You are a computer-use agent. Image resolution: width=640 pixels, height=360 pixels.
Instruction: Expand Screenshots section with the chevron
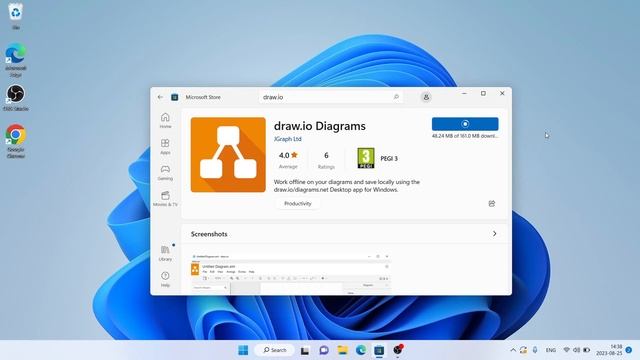click(x=495, y=234)
